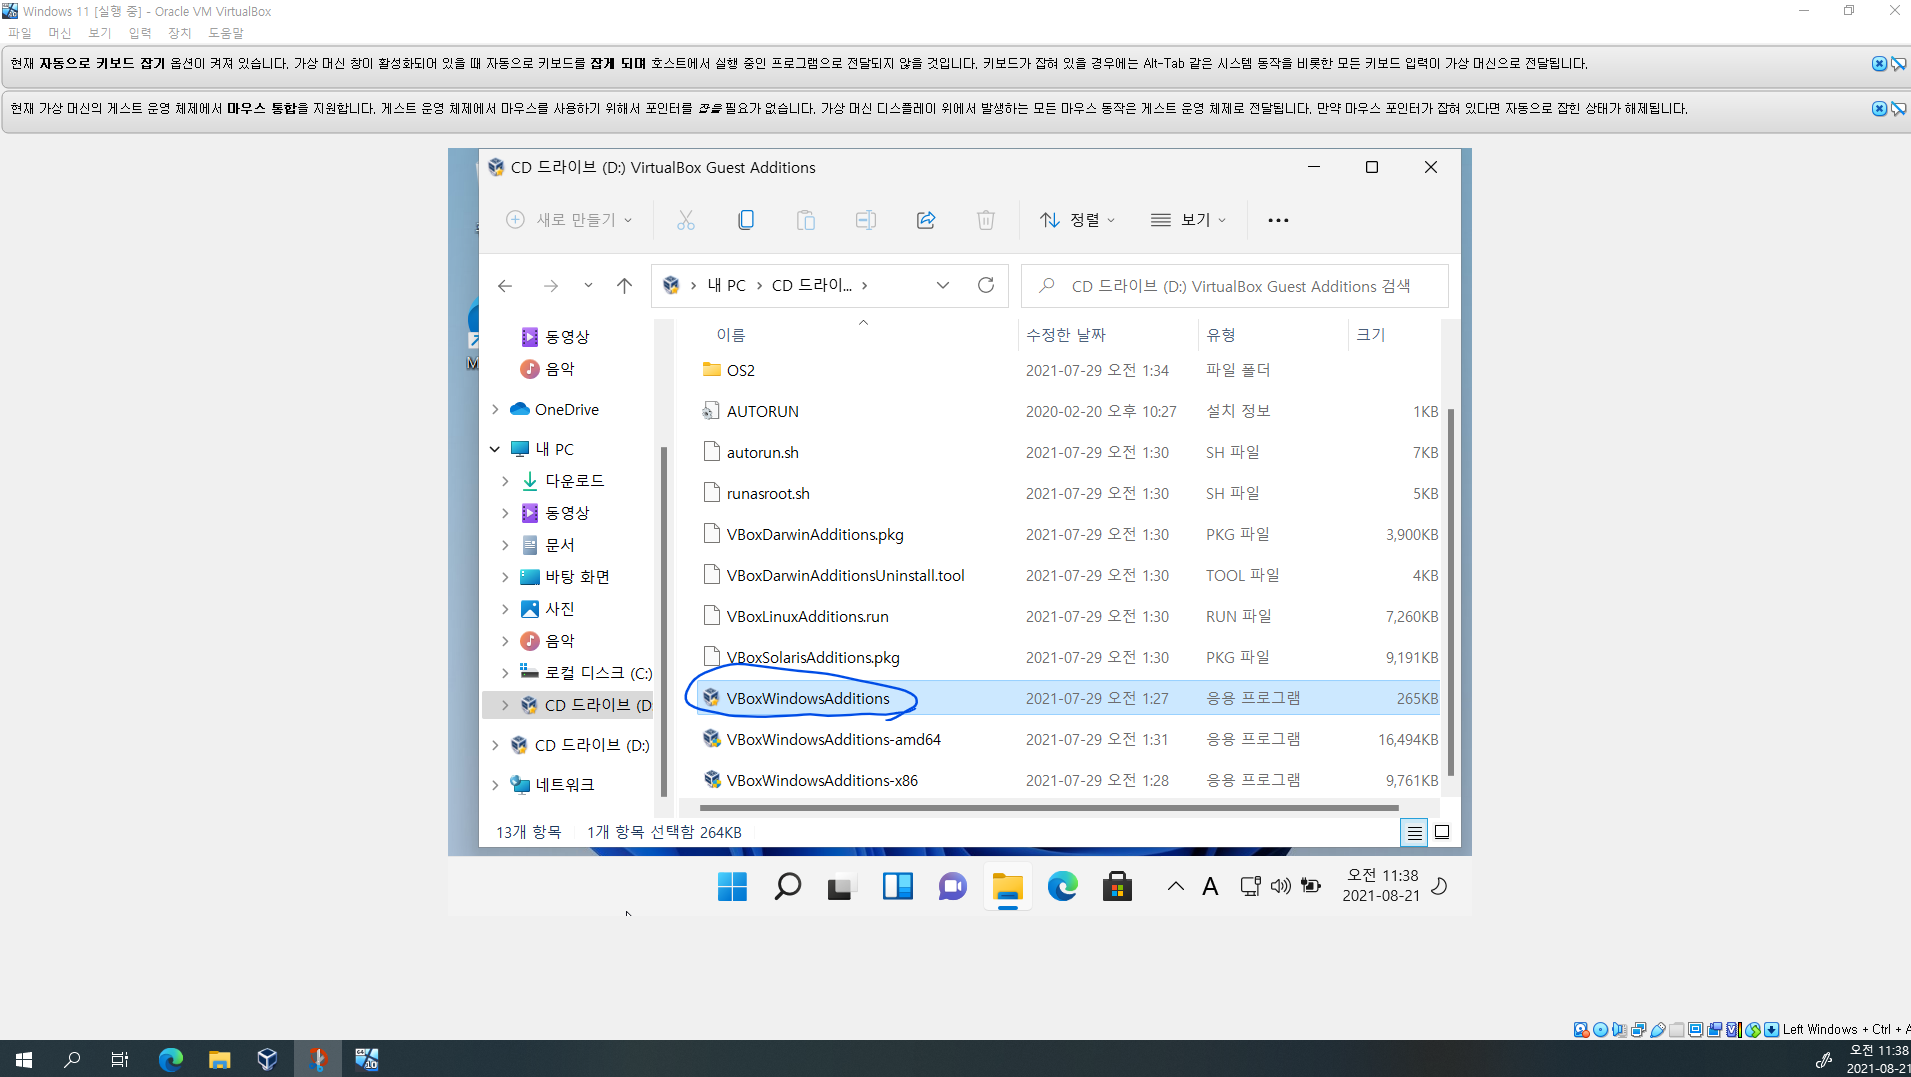The image size is (1911, 1077).
Task: Expand OneDrive in navigation pane
Action: click(495, 409)
